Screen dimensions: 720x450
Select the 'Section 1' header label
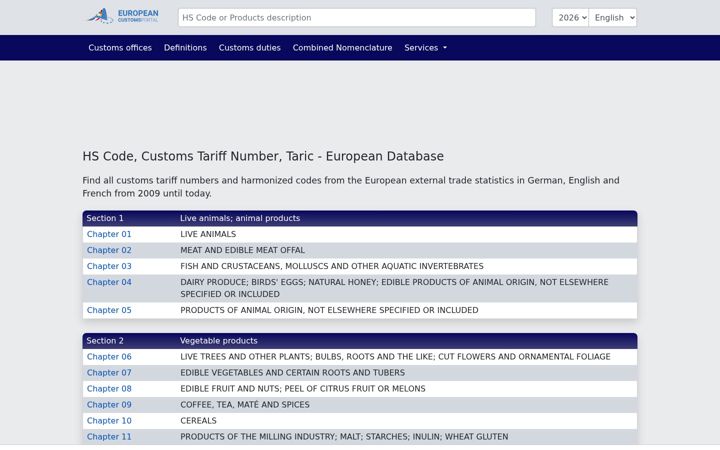(x=105, y=219)
